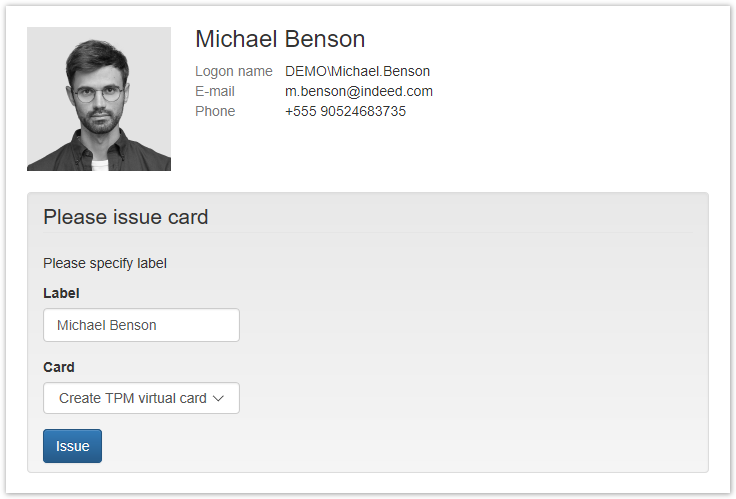Open the Card type dropdown
The width and height of the screenshot is (736, 499).
[141, 398]
